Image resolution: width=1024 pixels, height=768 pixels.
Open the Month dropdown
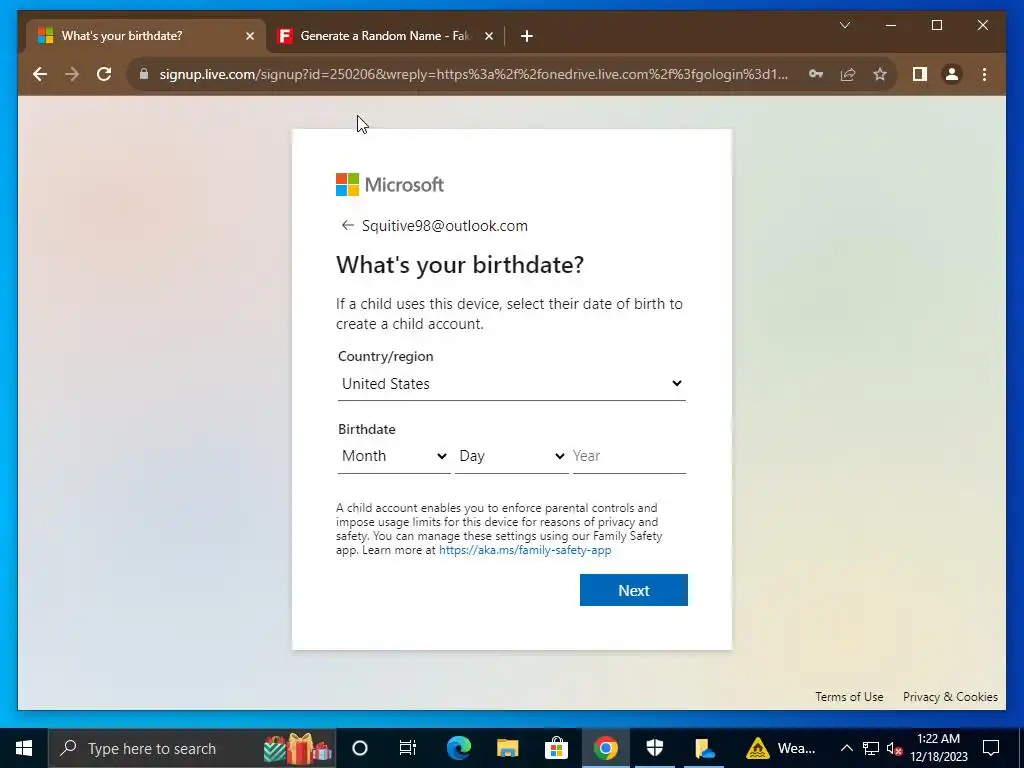click(x=394, y=456)
